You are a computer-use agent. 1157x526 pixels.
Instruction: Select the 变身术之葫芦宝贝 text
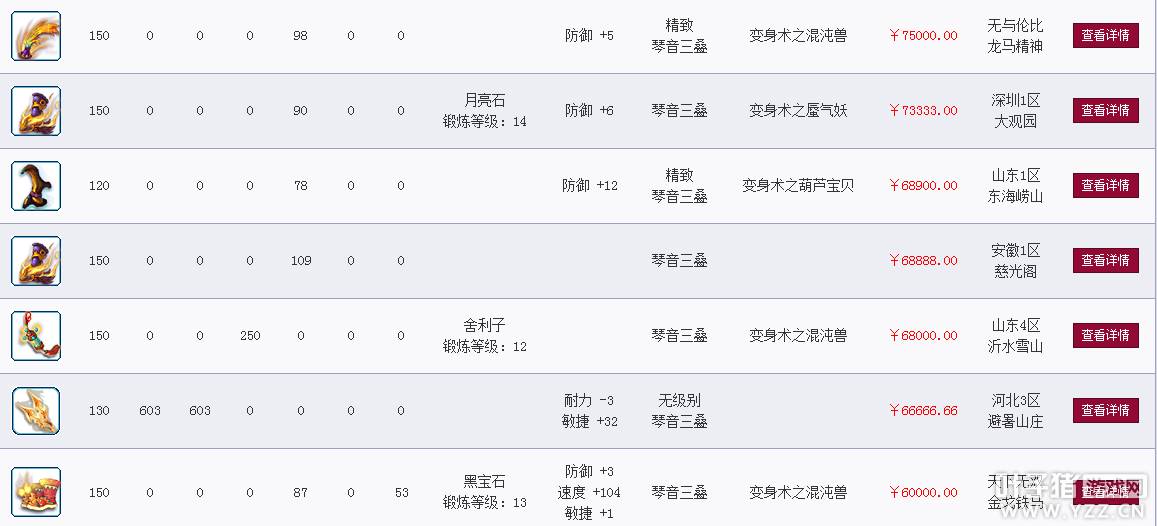click(798, 186)
